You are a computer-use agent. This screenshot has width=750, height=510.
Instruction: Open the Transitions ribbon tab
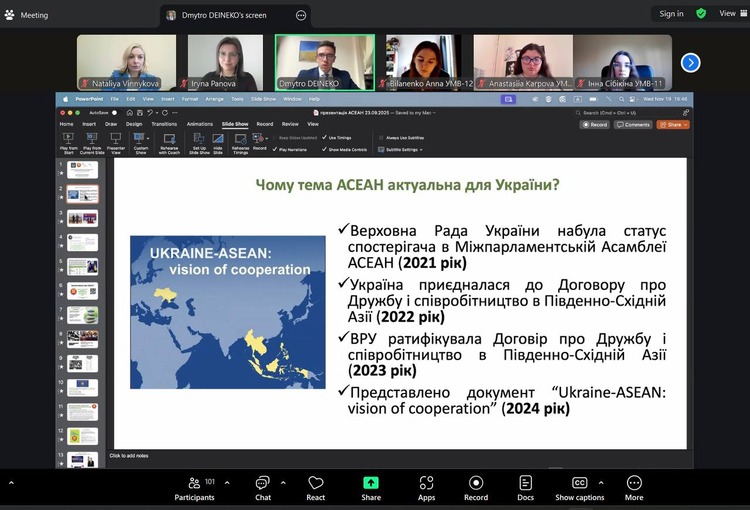pyautogui.click(x=164, y=124)
